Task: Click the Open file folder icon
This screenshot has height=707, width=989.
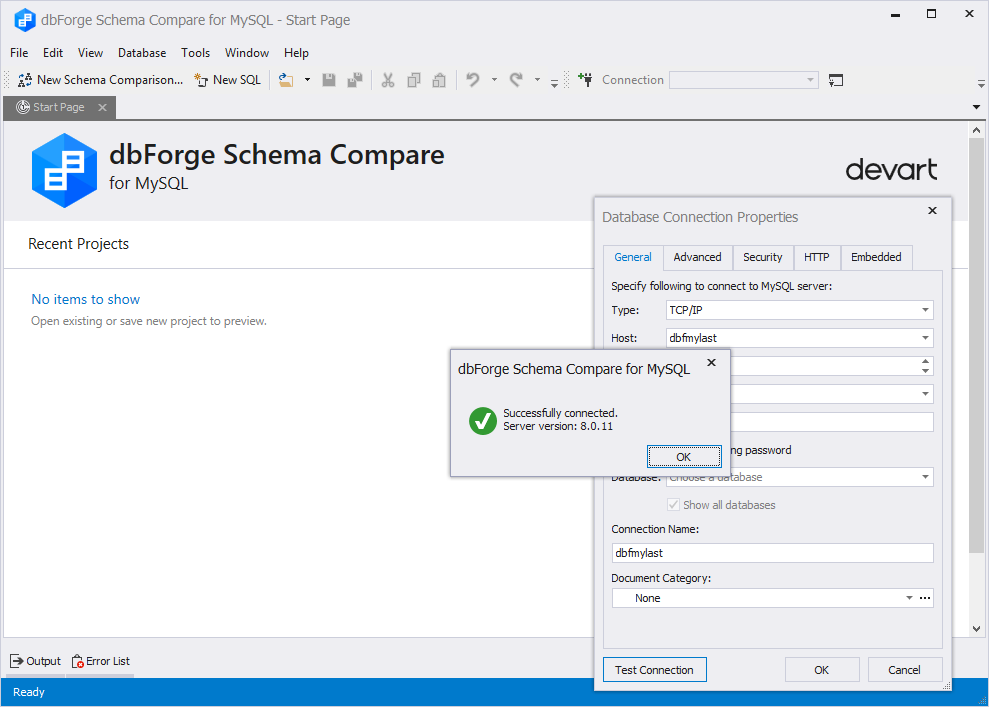Action: 286,80
